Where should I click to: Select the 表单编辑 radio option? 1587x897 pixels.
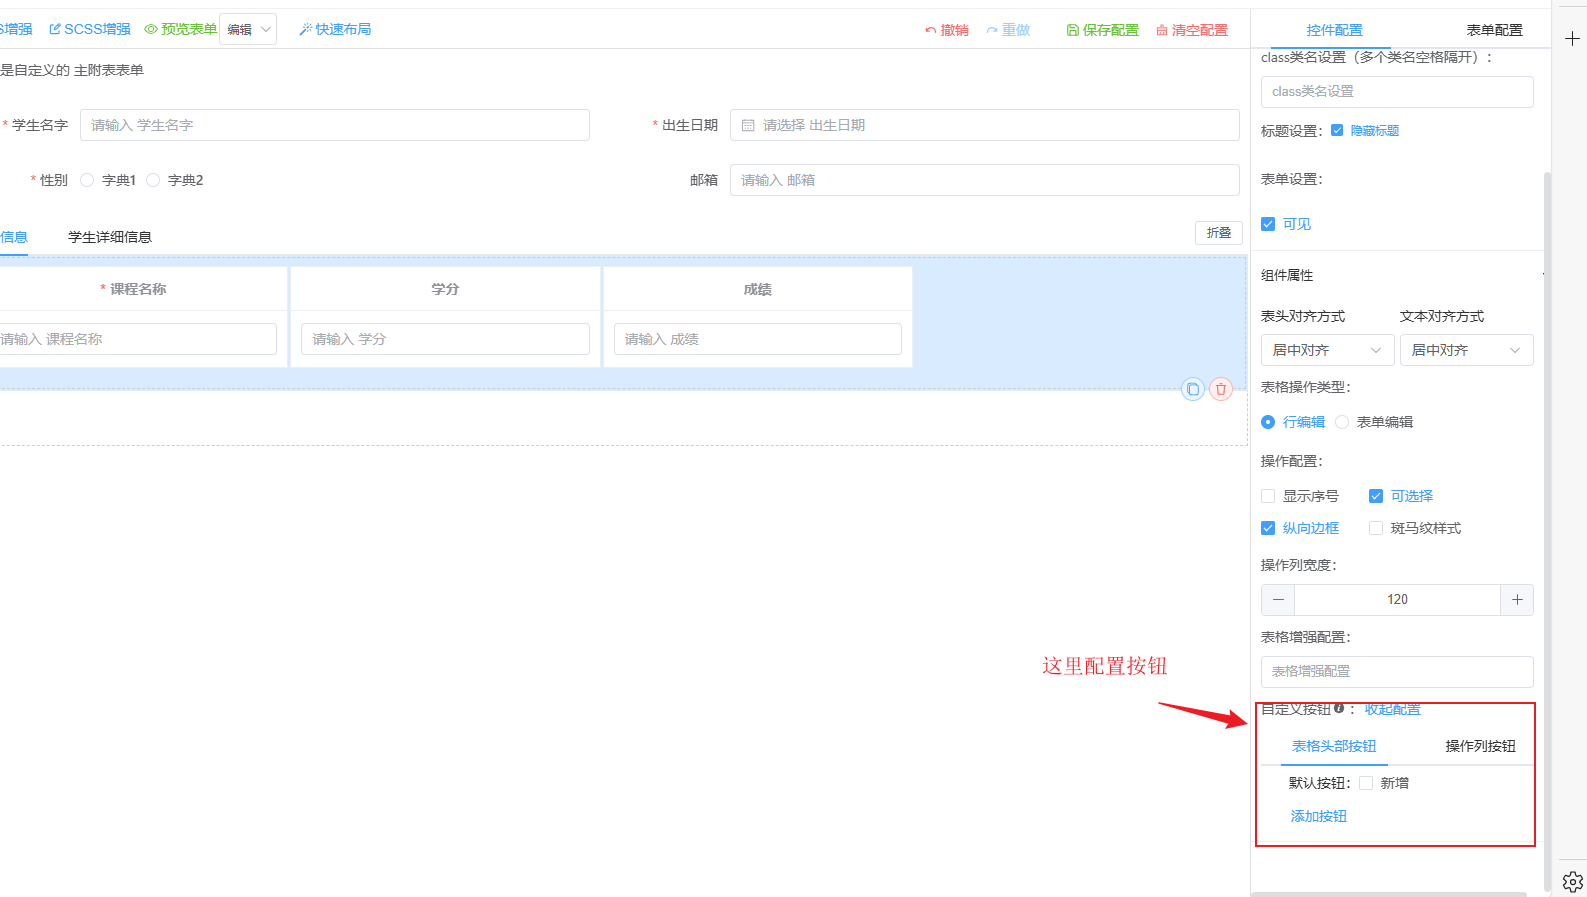[1342, 422]
